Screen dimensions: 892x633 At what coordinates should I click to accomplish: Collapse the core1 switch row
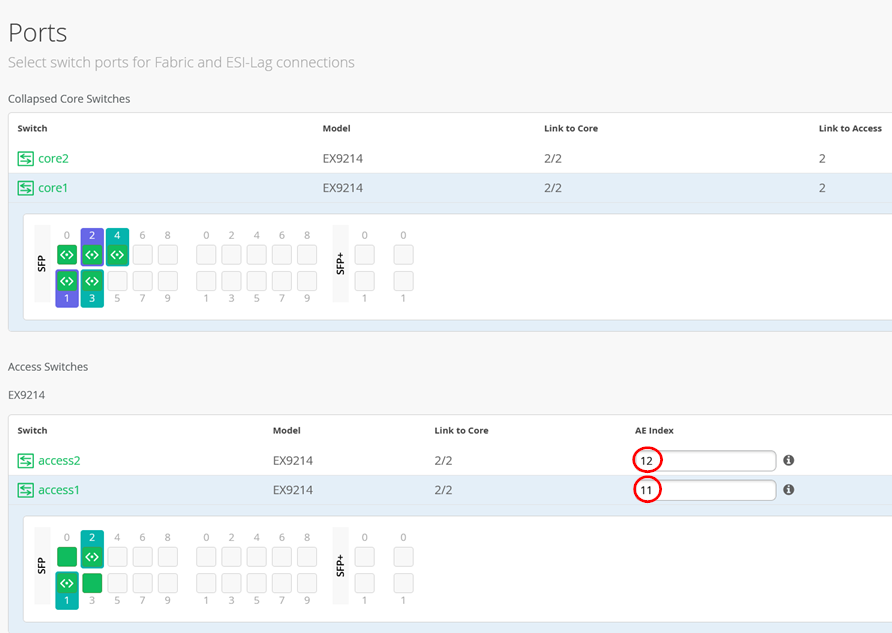pyautogui.click(x=400, y=188)
